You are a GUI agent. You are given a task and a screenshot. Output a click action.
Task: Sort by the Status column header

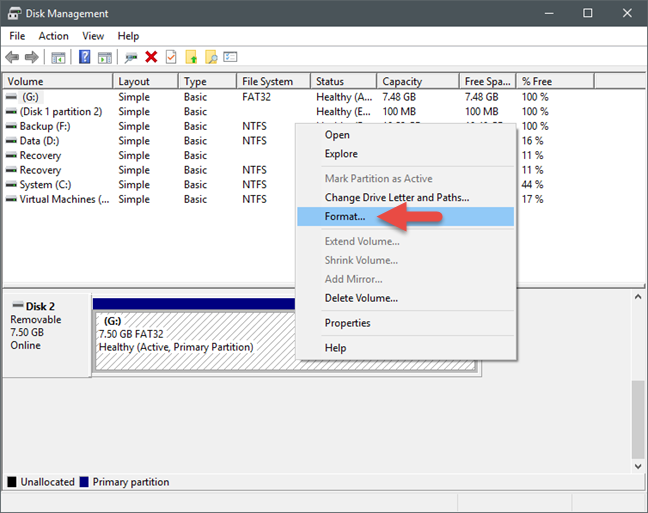344,81
